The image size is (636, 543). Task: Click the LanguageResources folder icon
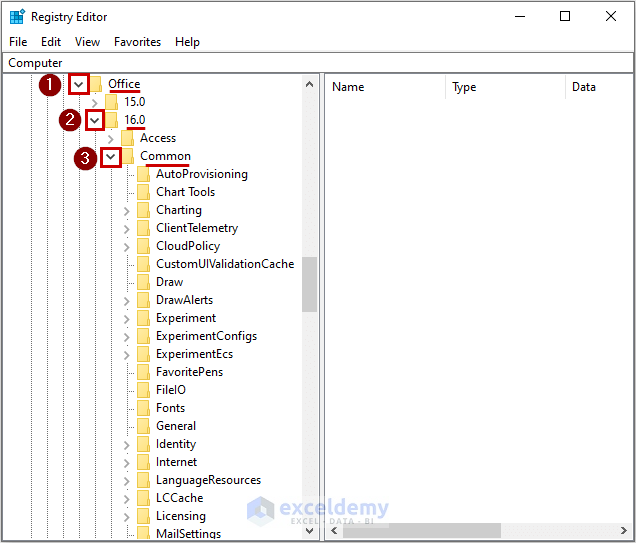click(x=143, y=480)
